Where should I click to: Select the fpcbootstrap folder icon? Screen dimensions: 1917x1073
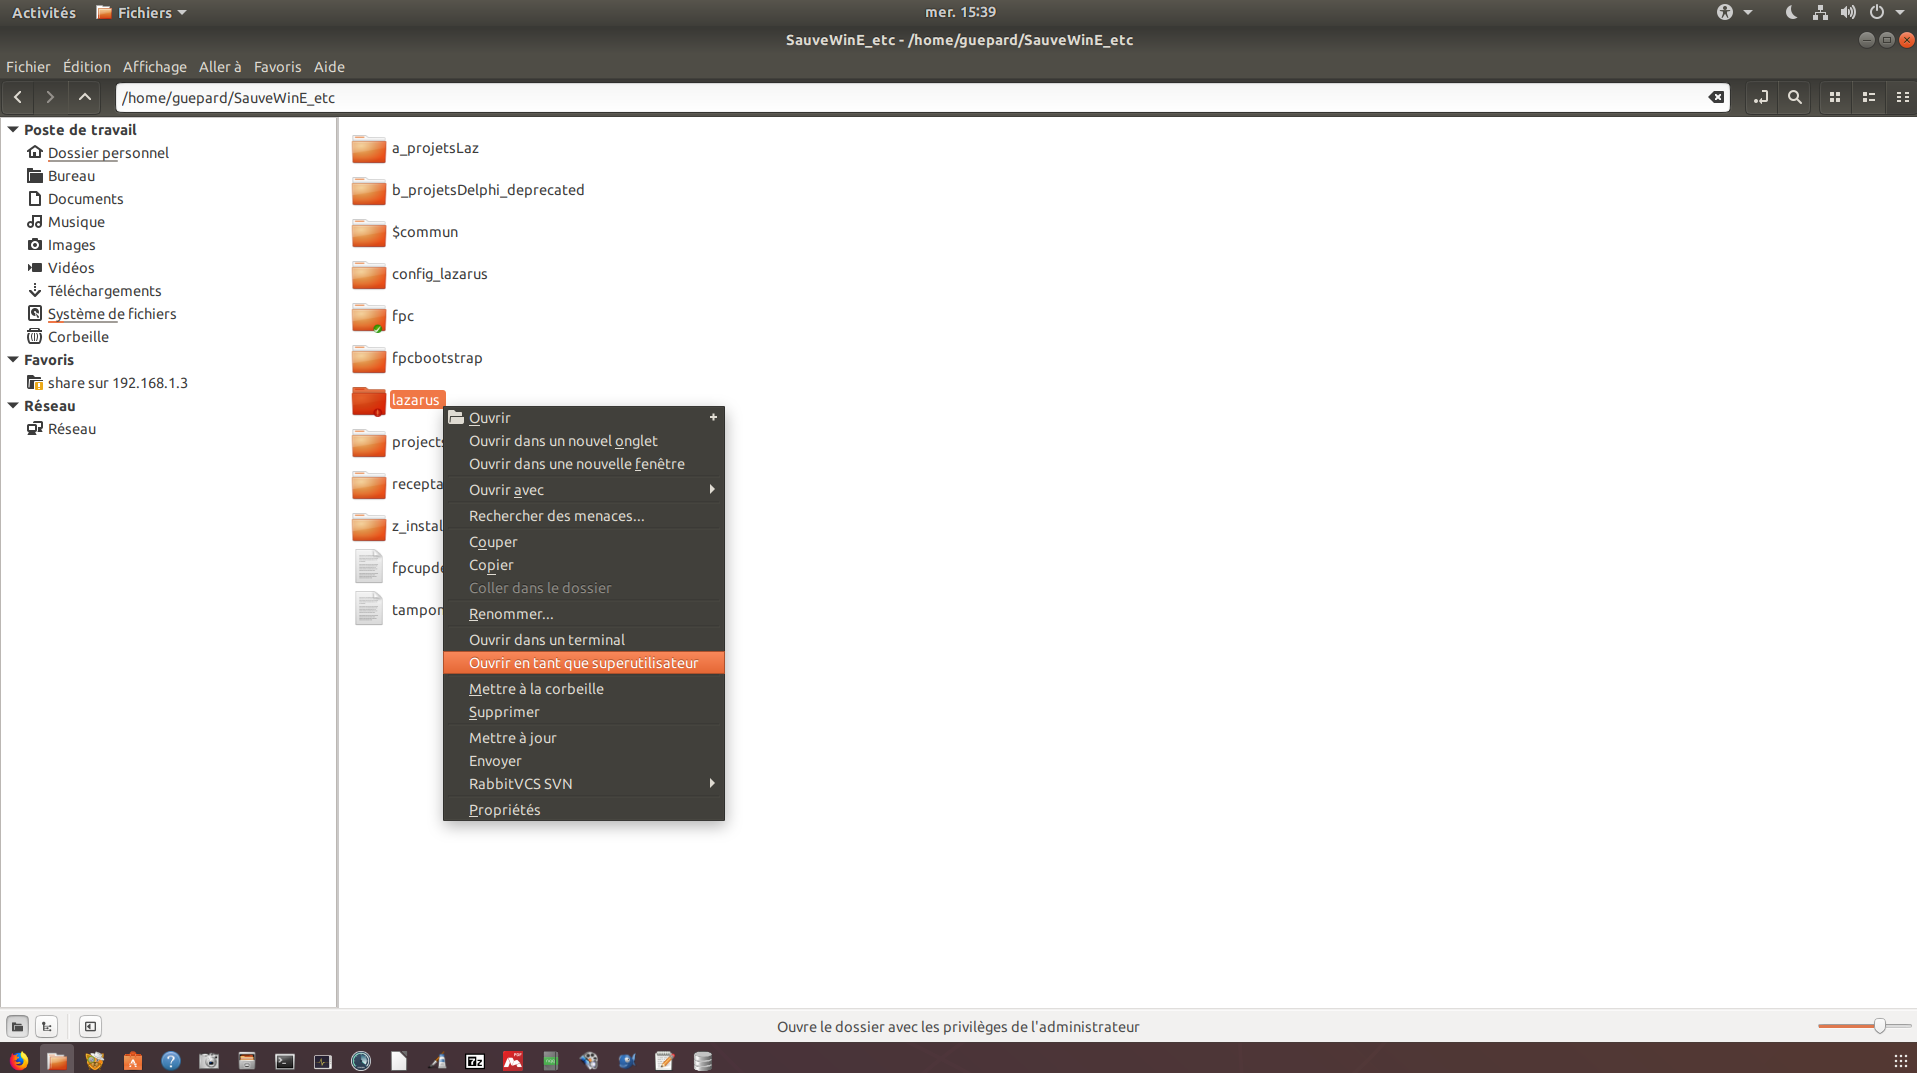(368, 359)
